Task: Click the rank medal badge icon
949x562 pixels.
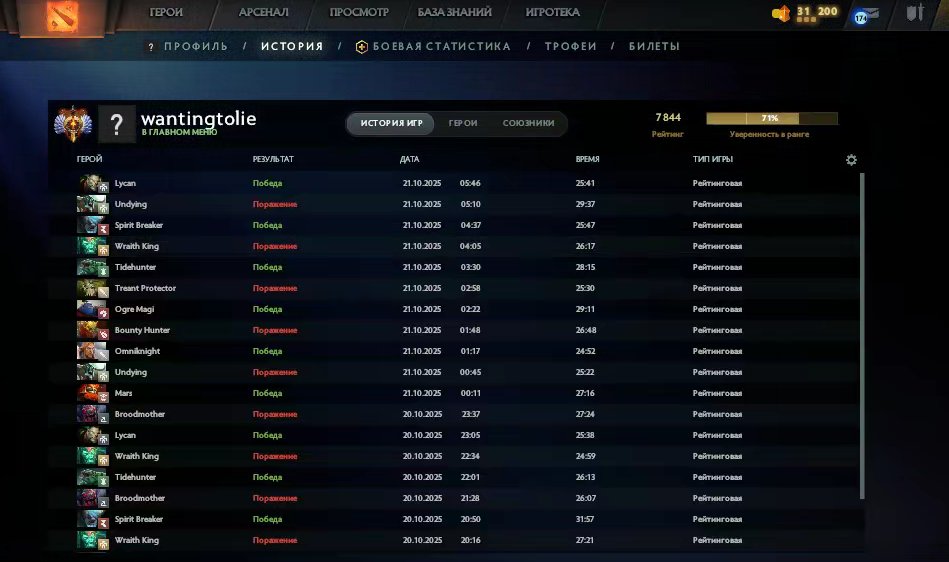Action: [73, 123]
